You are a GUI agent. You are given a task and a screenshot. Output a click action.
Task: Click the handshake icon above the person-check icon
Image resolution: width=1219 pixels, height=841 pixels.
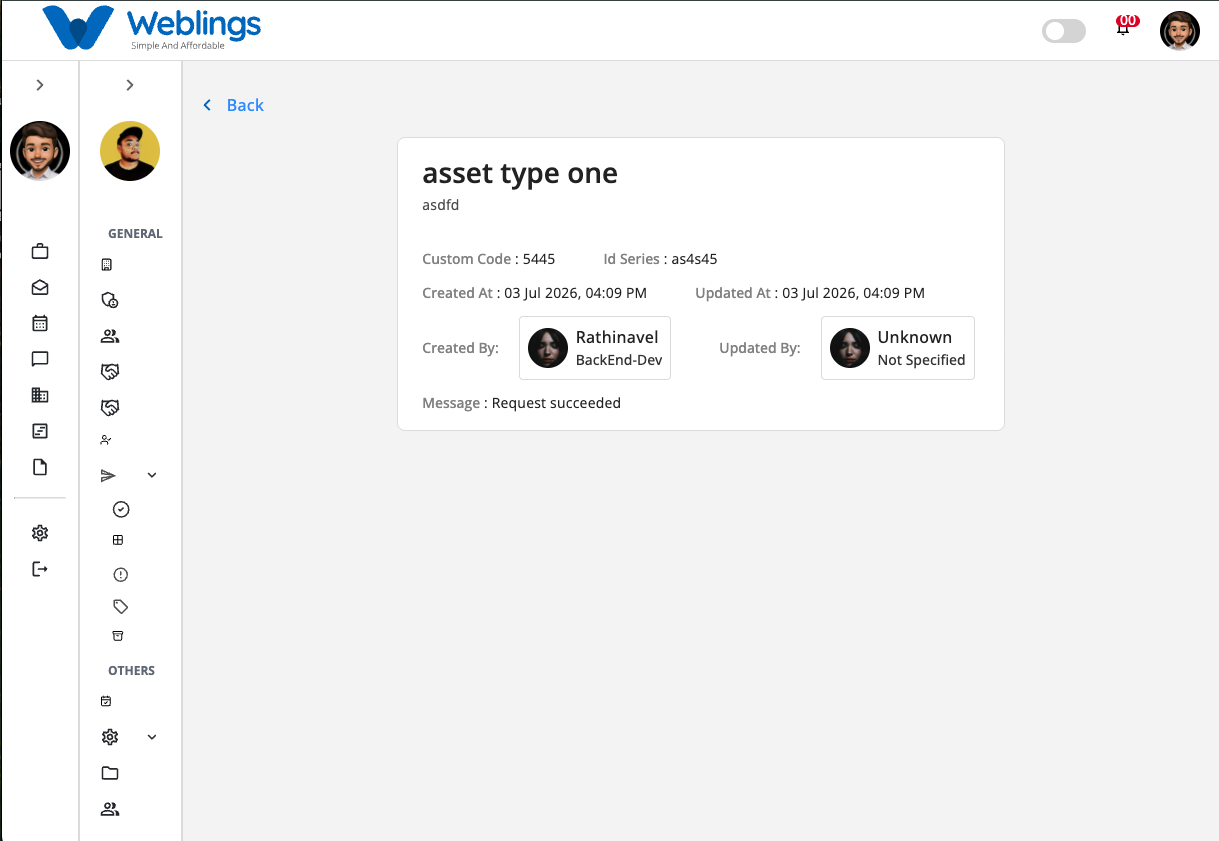click(x=110, y=408)
